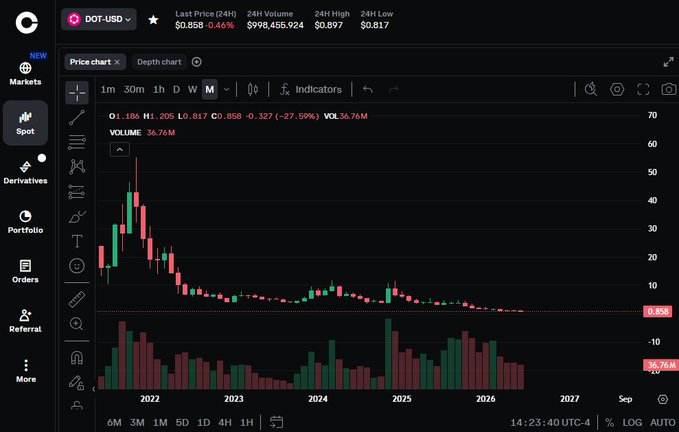Click the 2024 time axis label

[x=317, y=399]
